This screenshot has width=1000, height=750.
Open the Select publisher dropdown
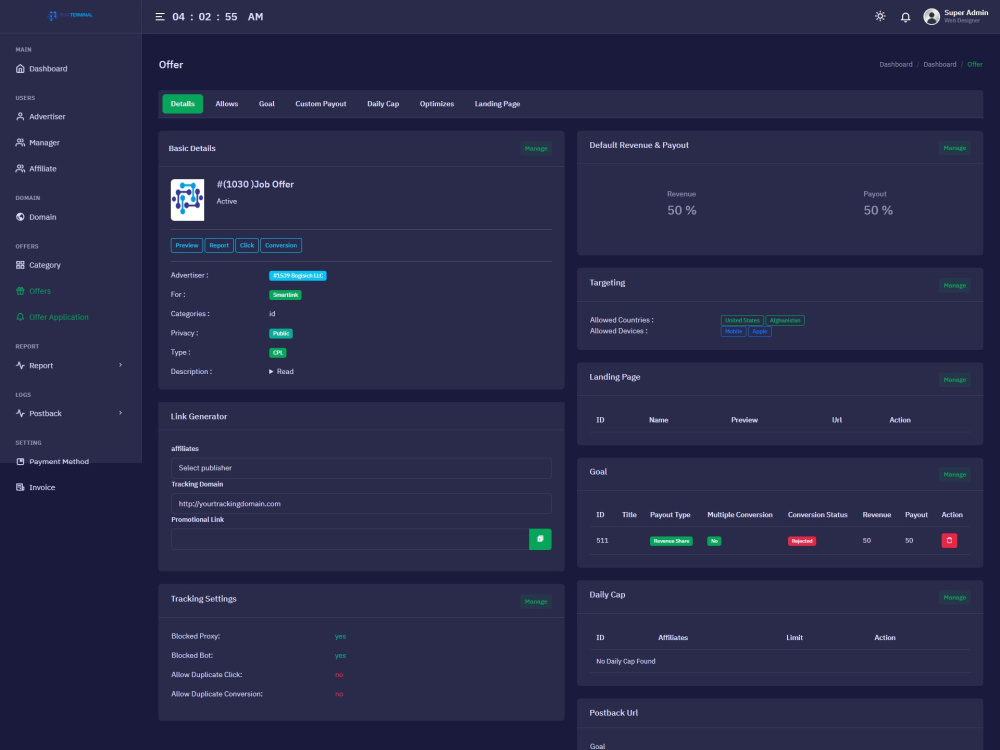point(361,468)
